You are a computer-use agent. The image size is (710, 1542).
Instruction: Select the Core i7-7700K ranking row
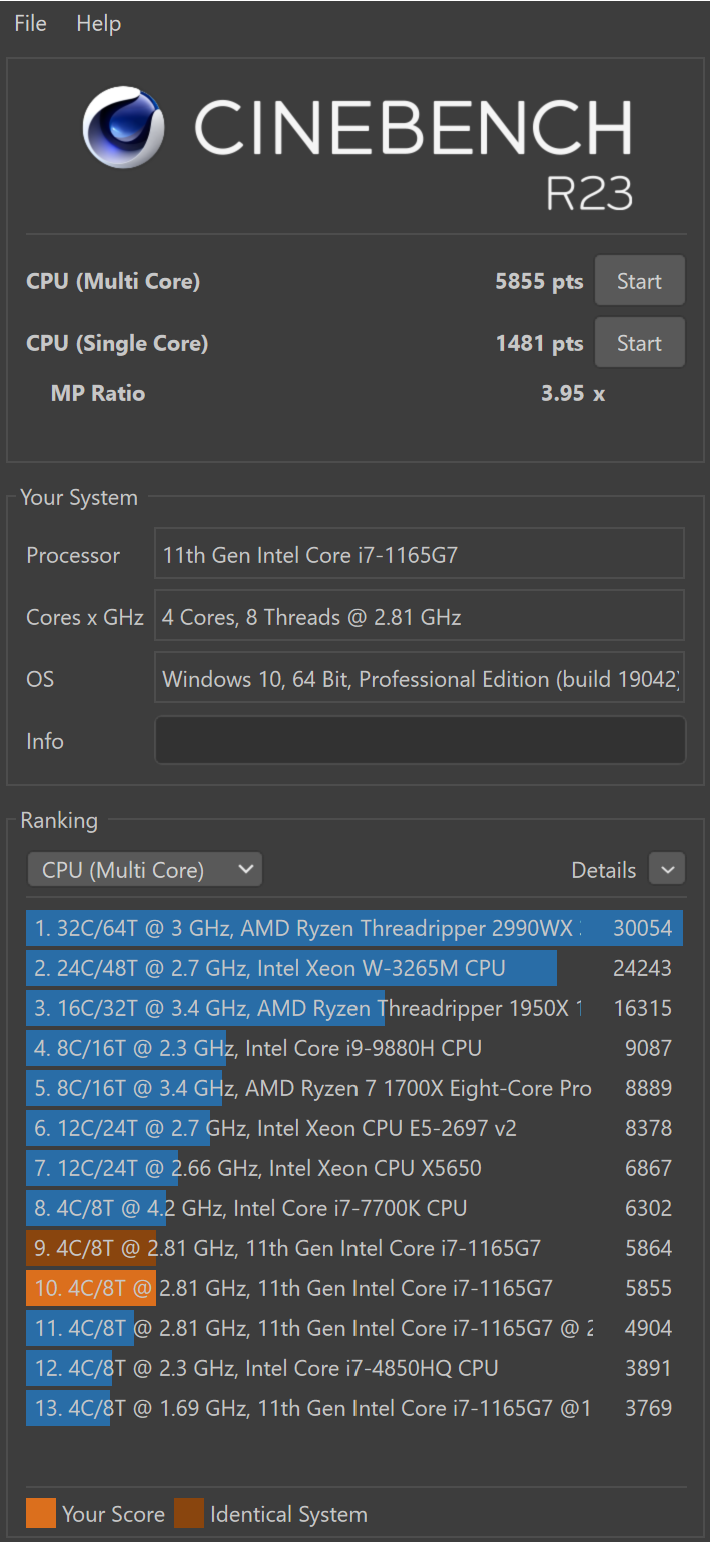[x=354, y=1208]
